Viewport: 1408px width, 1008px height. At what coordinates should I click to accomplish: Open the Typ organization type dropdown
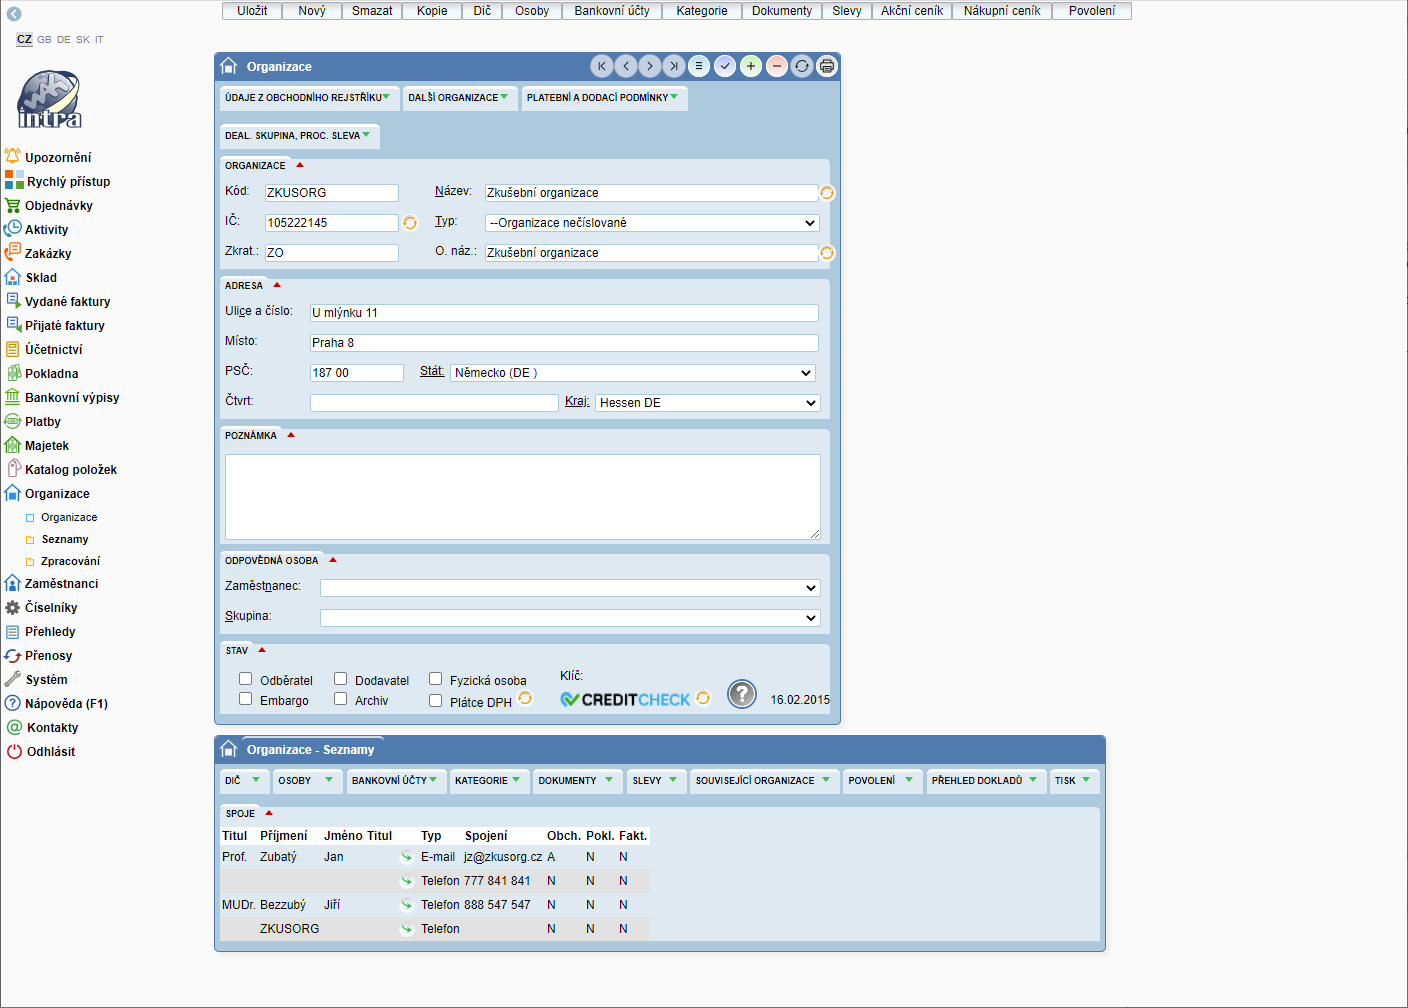[652, 223]
